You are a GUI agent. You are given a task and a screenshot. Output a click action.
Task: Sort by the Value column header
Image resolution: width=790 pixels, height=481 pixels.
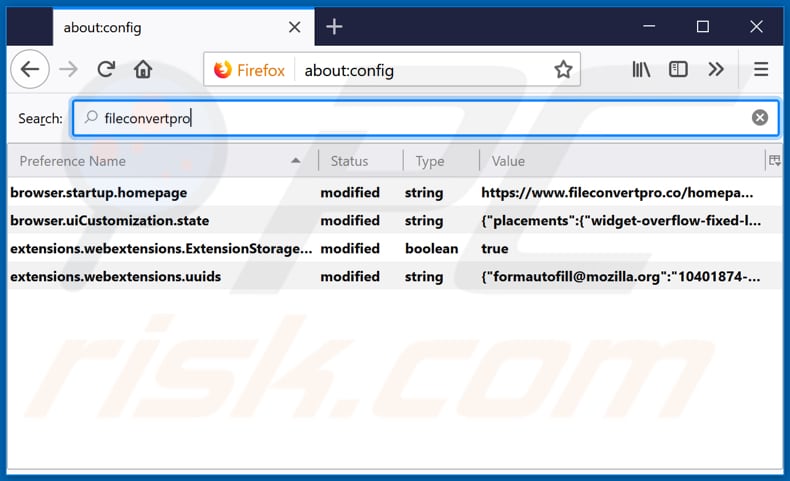[622, 161]
